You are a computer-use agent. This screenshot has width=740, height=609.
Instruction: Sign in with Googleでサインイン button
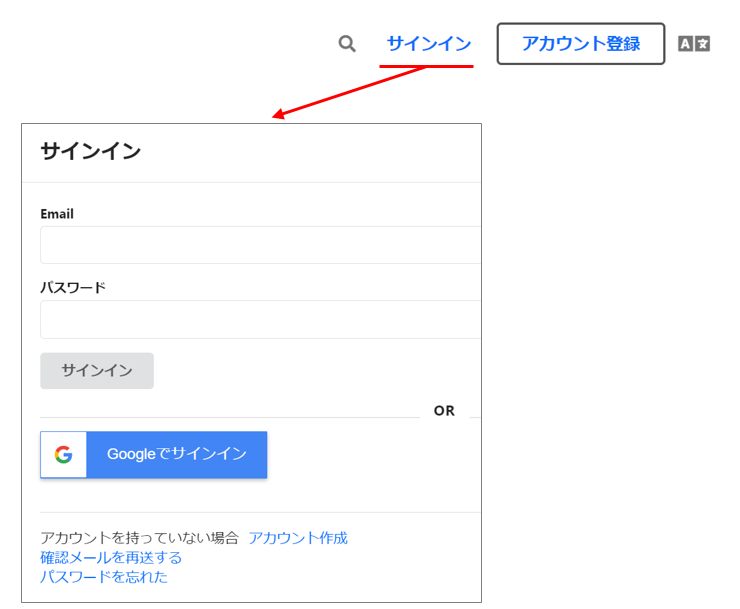(x=153, y=455)
